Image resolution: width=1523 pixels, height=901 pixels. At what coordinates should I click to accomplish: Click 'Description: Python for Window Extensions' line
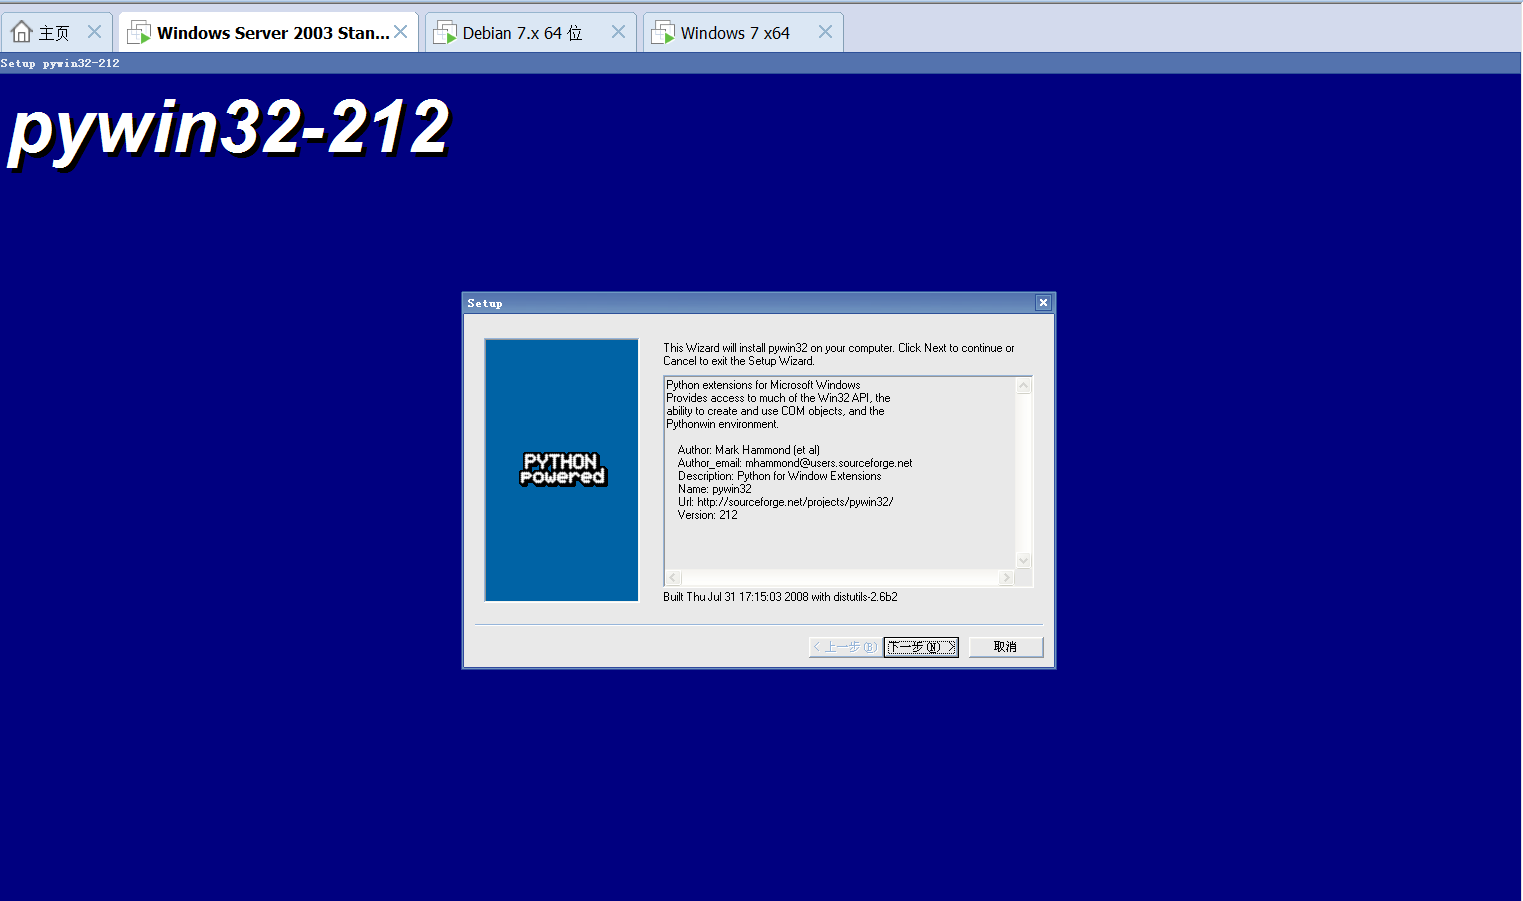pos(780,476)
